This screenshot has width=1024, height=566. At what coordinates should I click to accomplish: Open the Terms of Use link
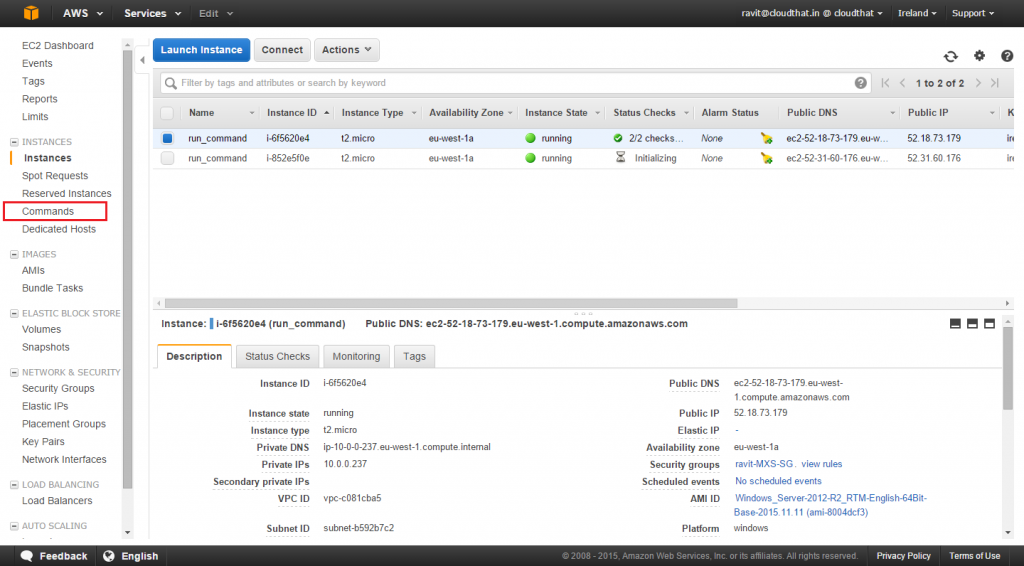(974, 556)
